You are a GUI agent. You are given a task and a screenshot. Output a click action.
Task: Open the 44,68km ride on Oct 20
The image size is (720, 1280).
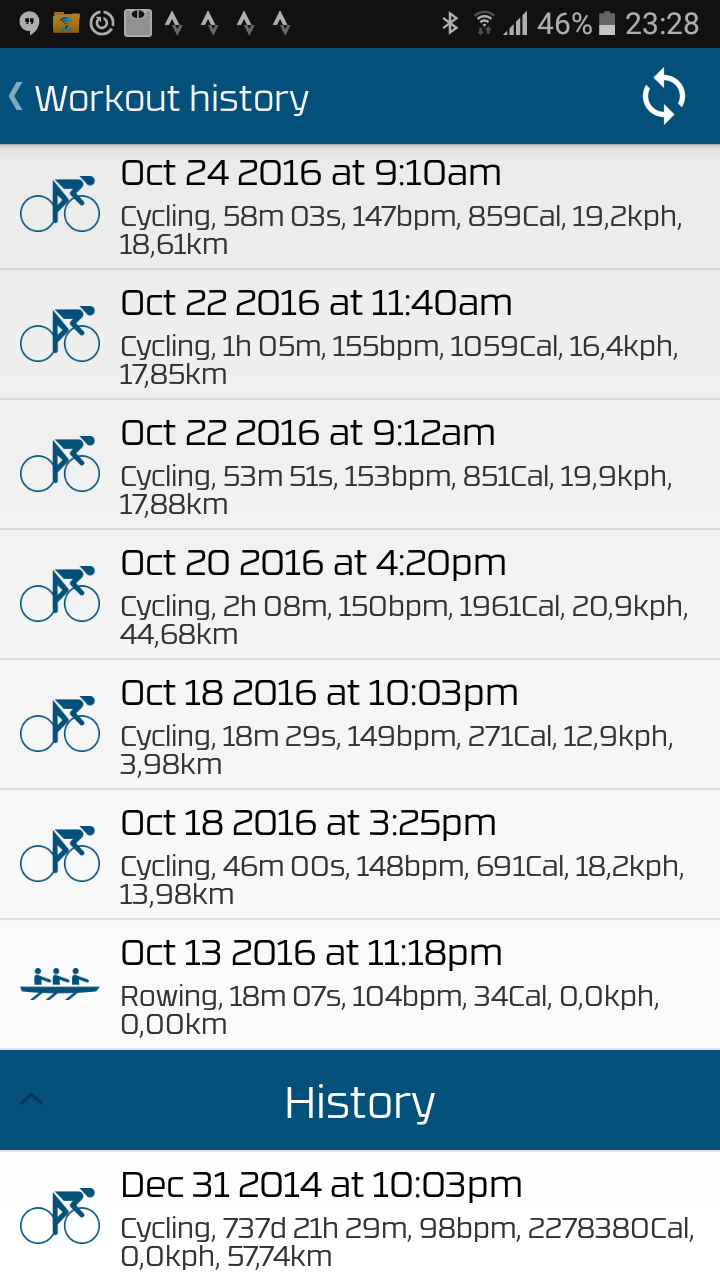pos(360,595)
